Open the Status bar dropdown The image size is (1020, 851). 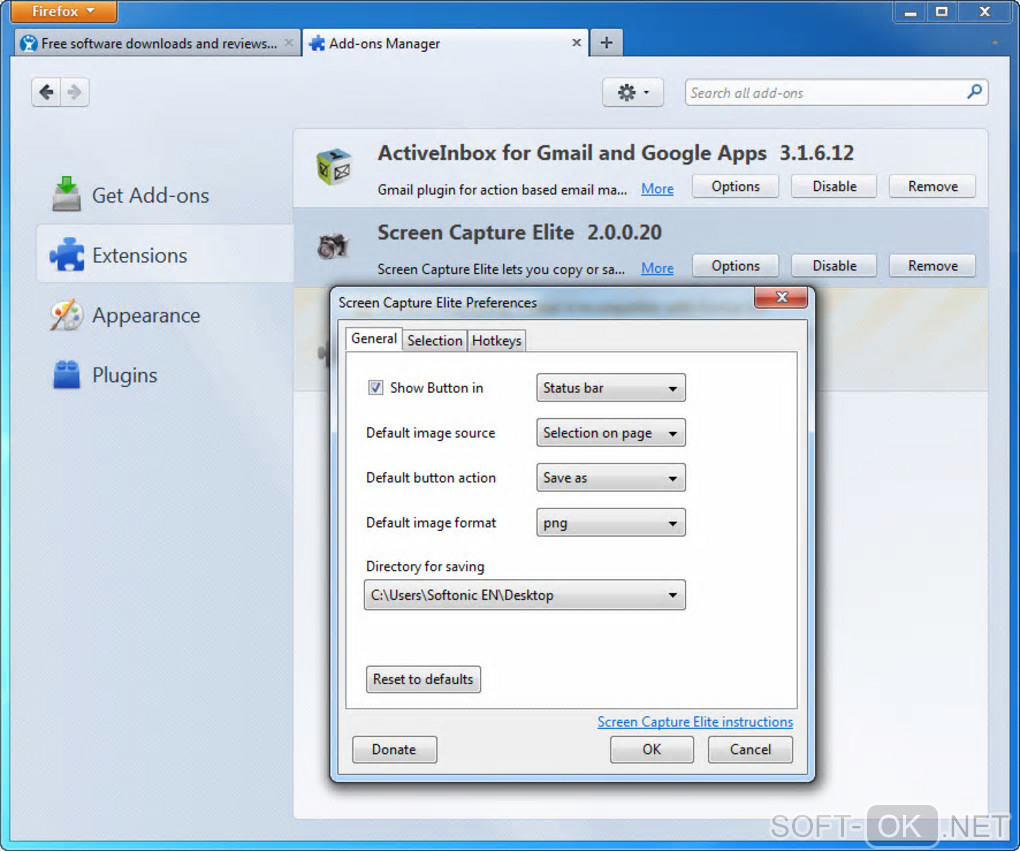(610, 388)
